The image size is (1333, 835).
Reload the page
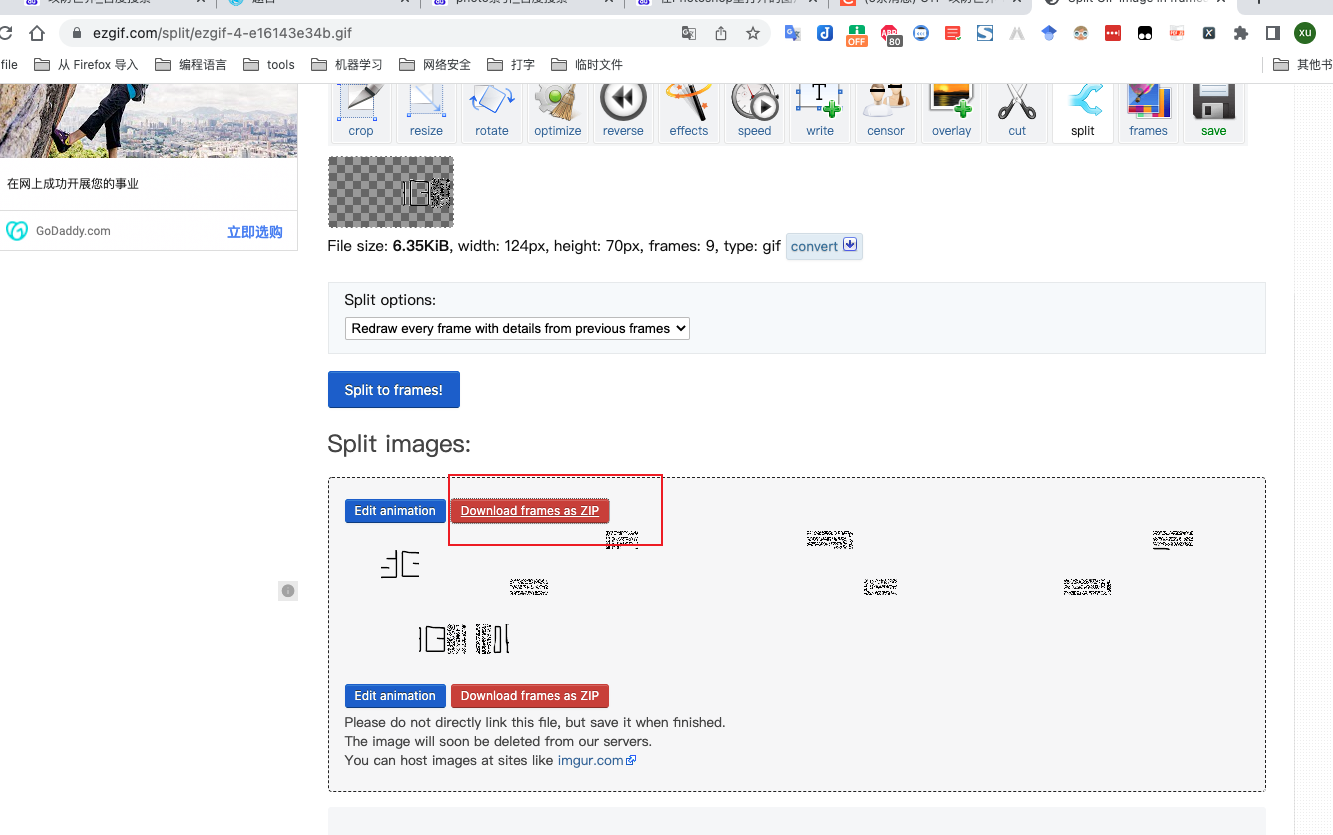coord(4,33)
